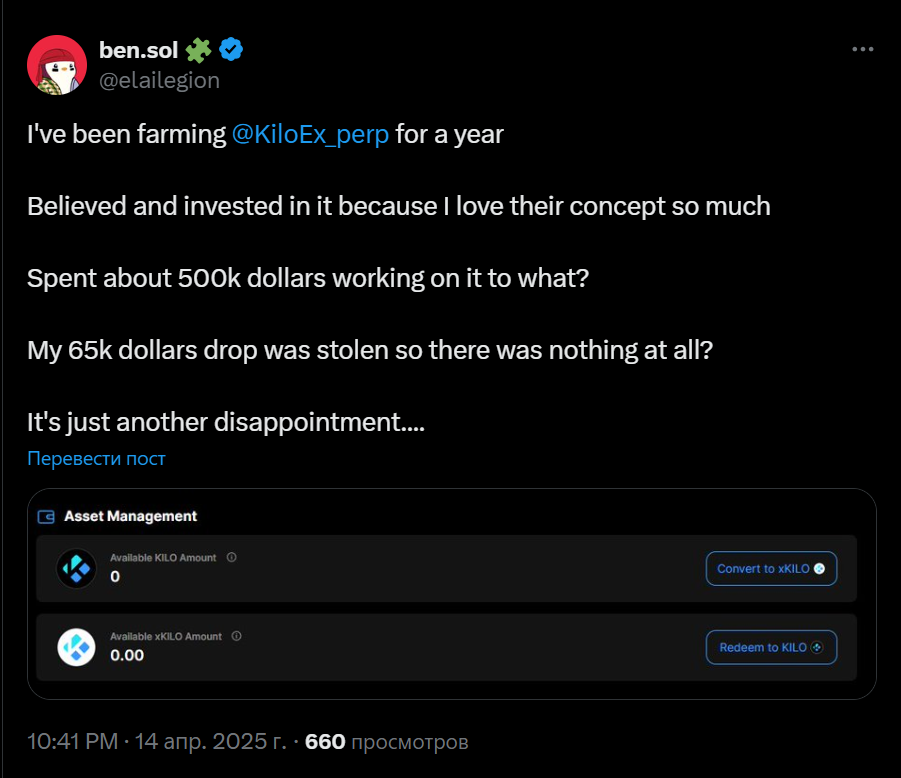Click the ben.sol display name
Image resolution: width=901 pixels, height=778 pixels.
pyautogui.click(x=139, y=48)
